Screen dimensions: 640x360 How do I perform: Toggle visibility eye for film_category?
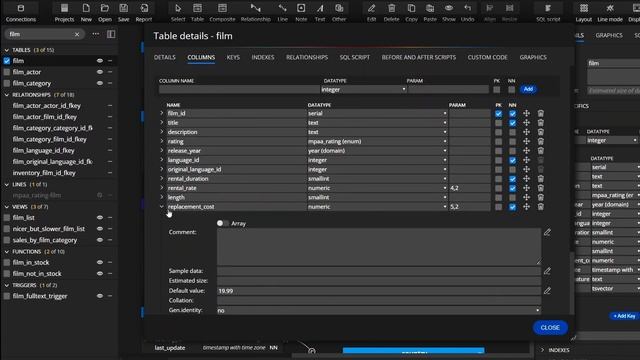[100, 83]
